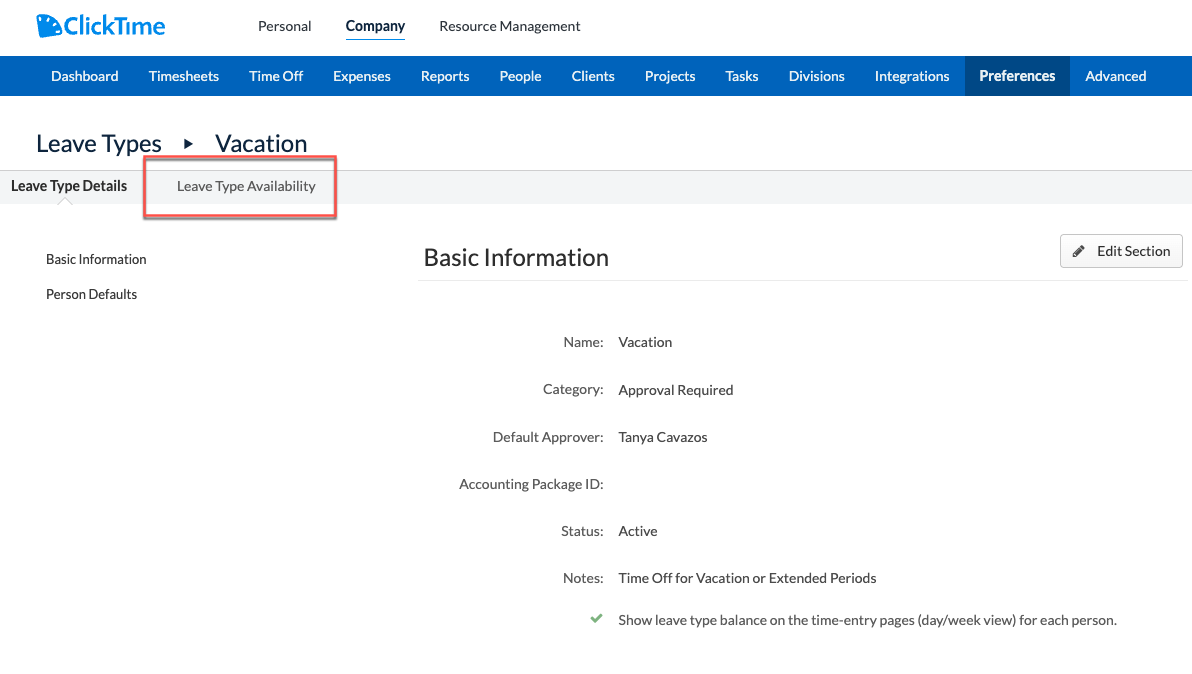Image resolution: width=1192 pixels, height=674 pixels.
Task: Go to the Divisions tab
Action: click(816, 76)
